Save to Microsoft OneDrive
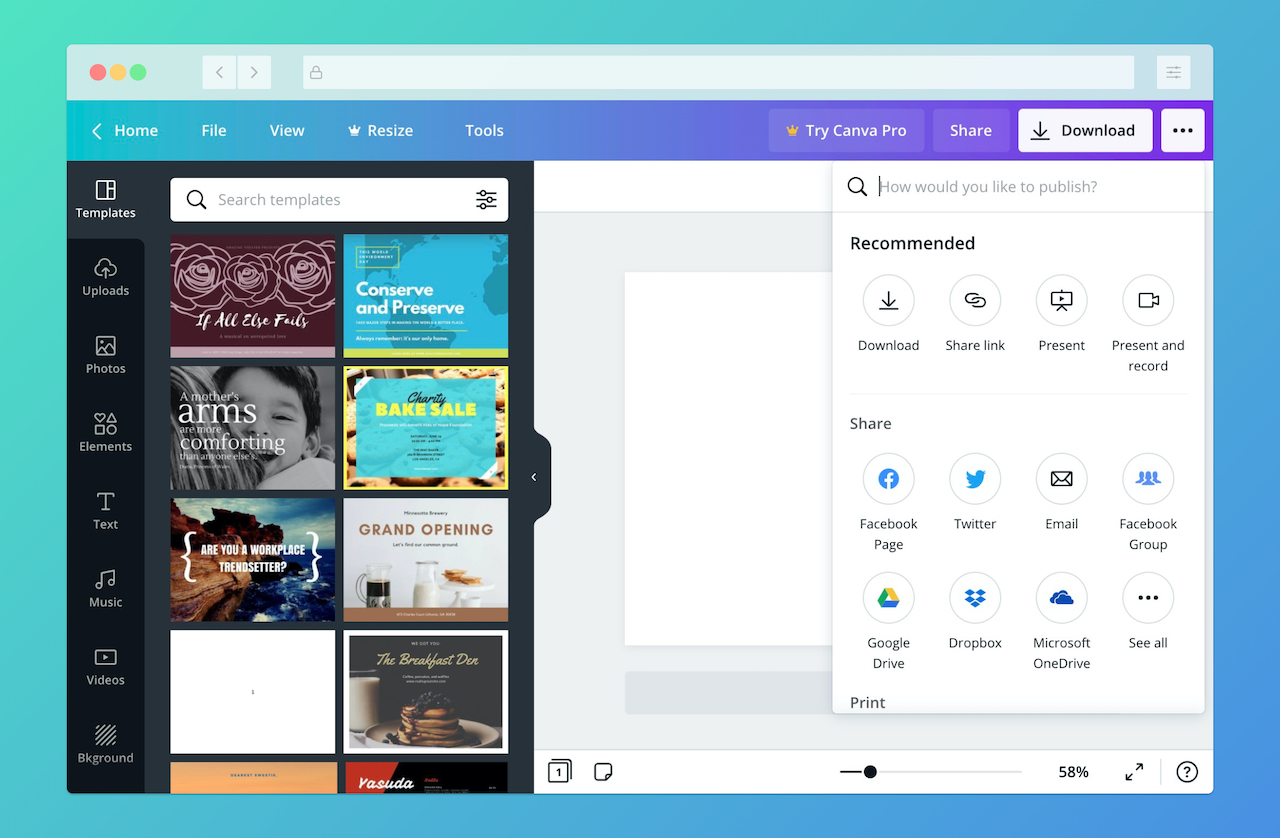This screenshot has height=838, width=1280. coord(1061,598)
